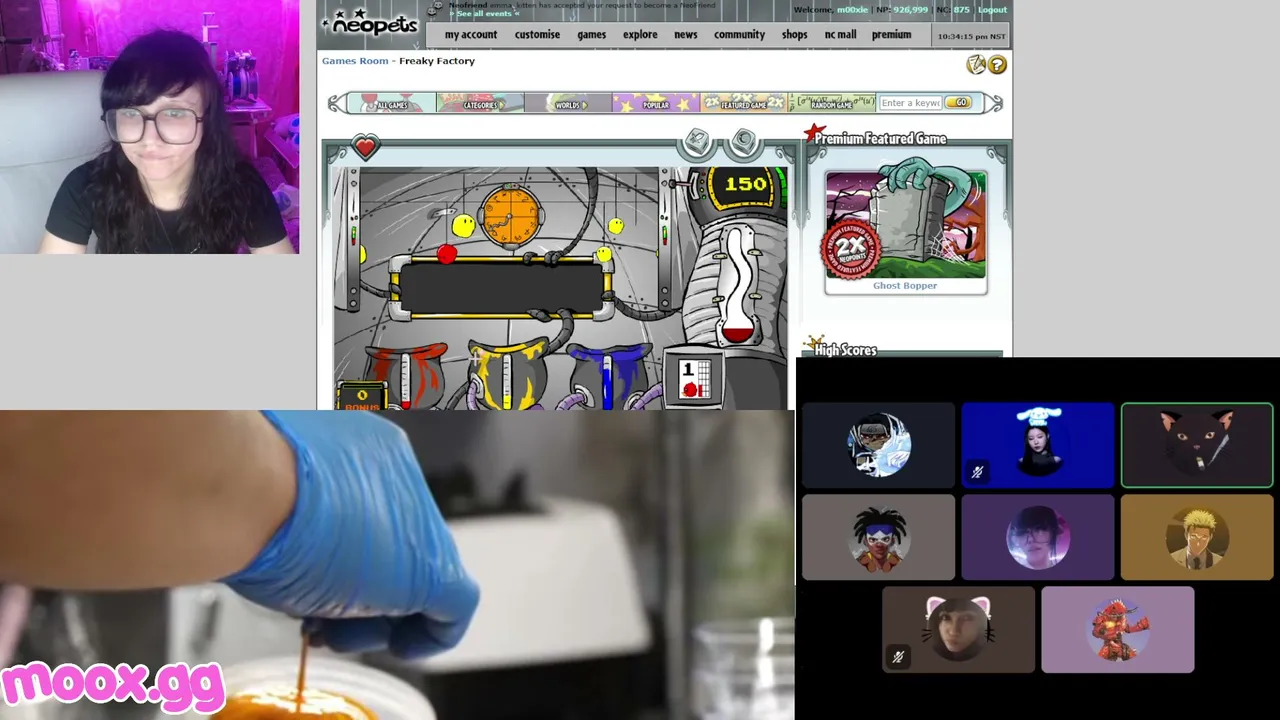
Task: Open the premium menu
Action: pos(891,34)
